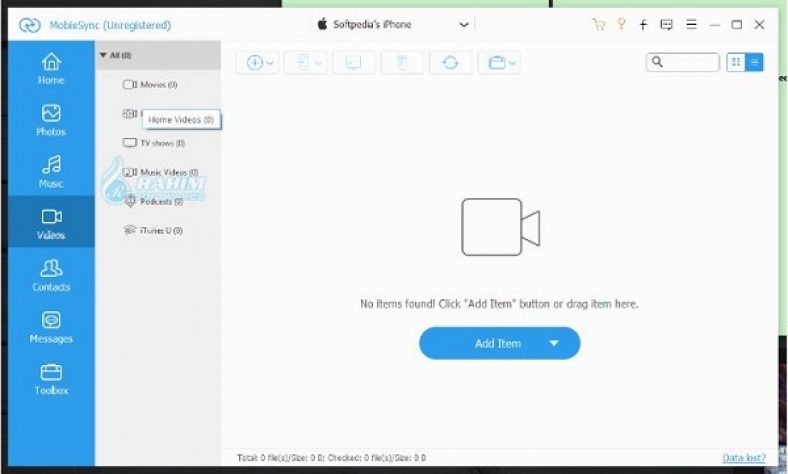Open the Add Item dropdown arrow
Viewport: 788px width, 474px height.
554,343
